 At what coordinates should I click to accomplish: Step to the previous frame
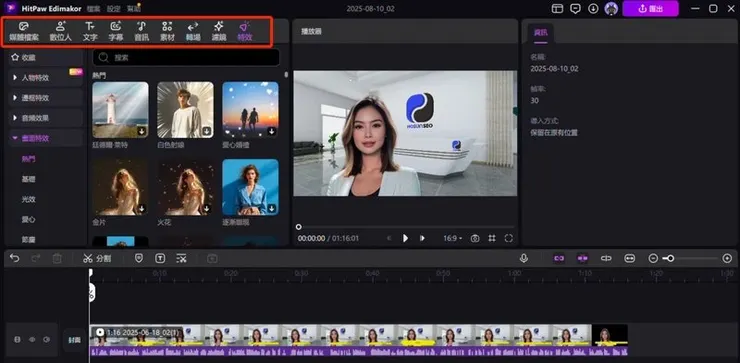click(389, 238)
